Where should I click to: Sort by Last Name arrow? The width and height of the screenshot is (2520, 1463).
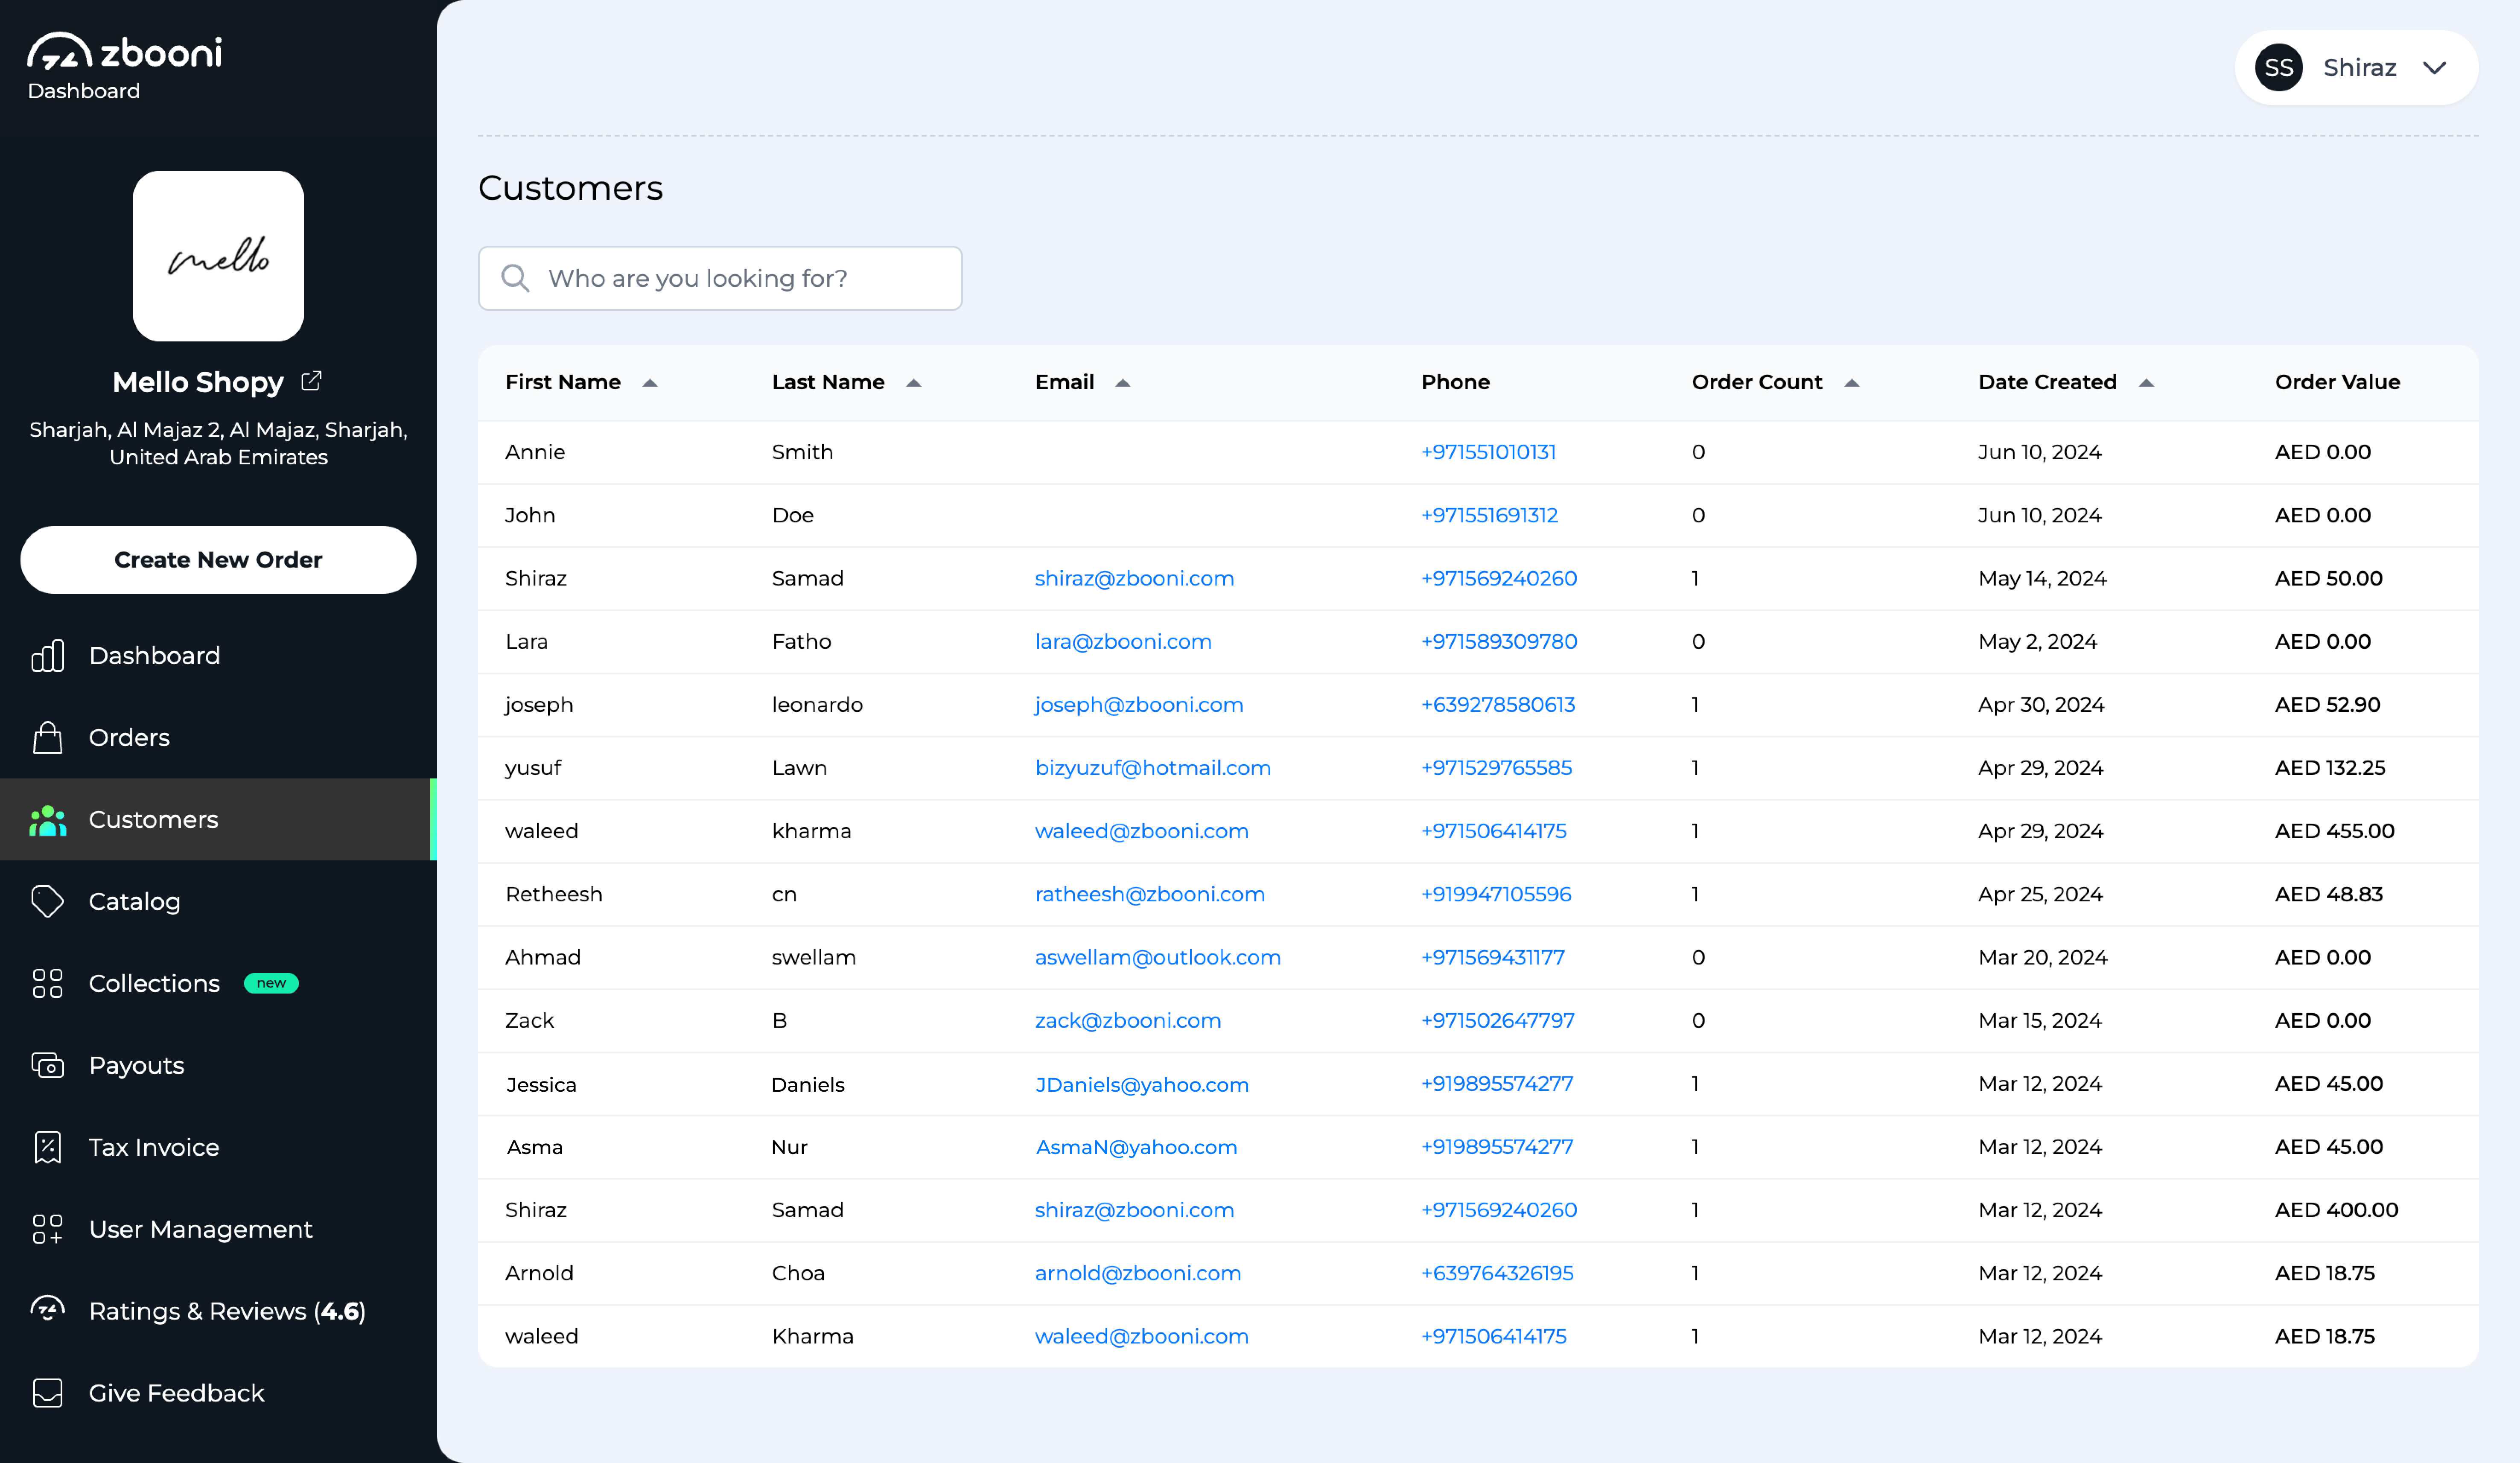914,382
